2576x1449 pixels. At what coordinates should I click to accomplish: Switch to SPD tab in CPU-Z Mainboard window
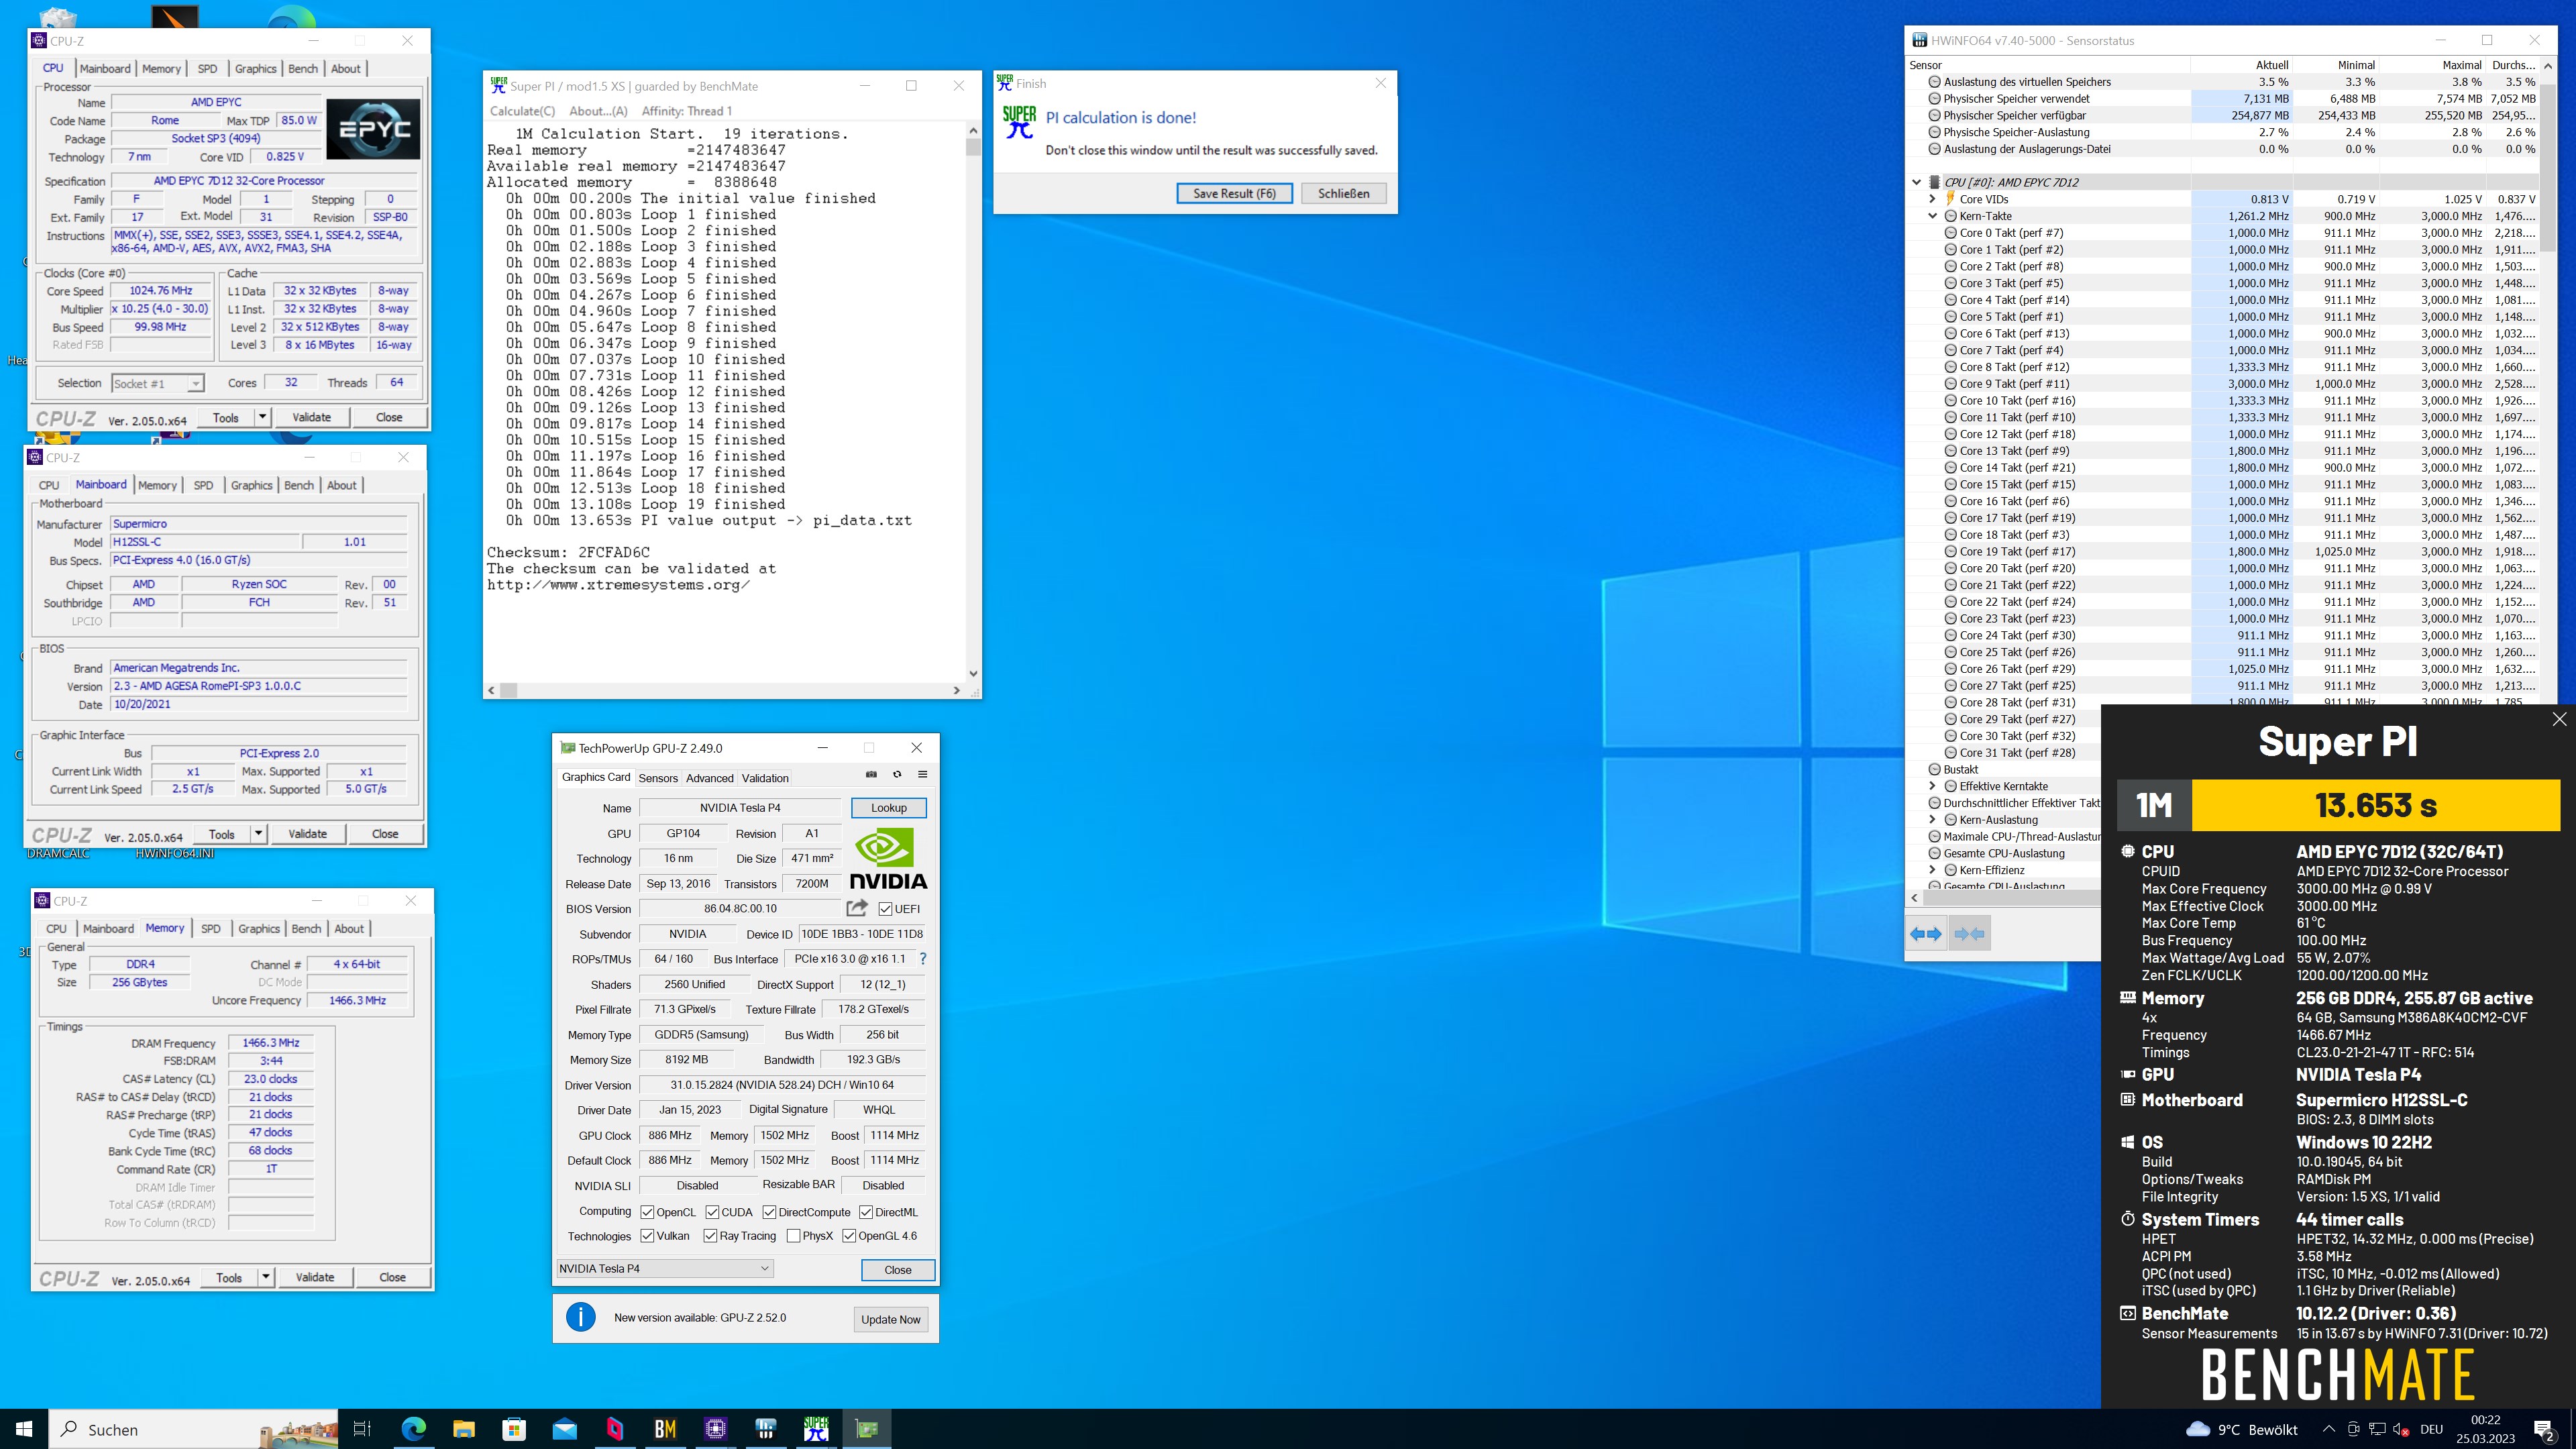pyautogui.click(x=203, y=485)
